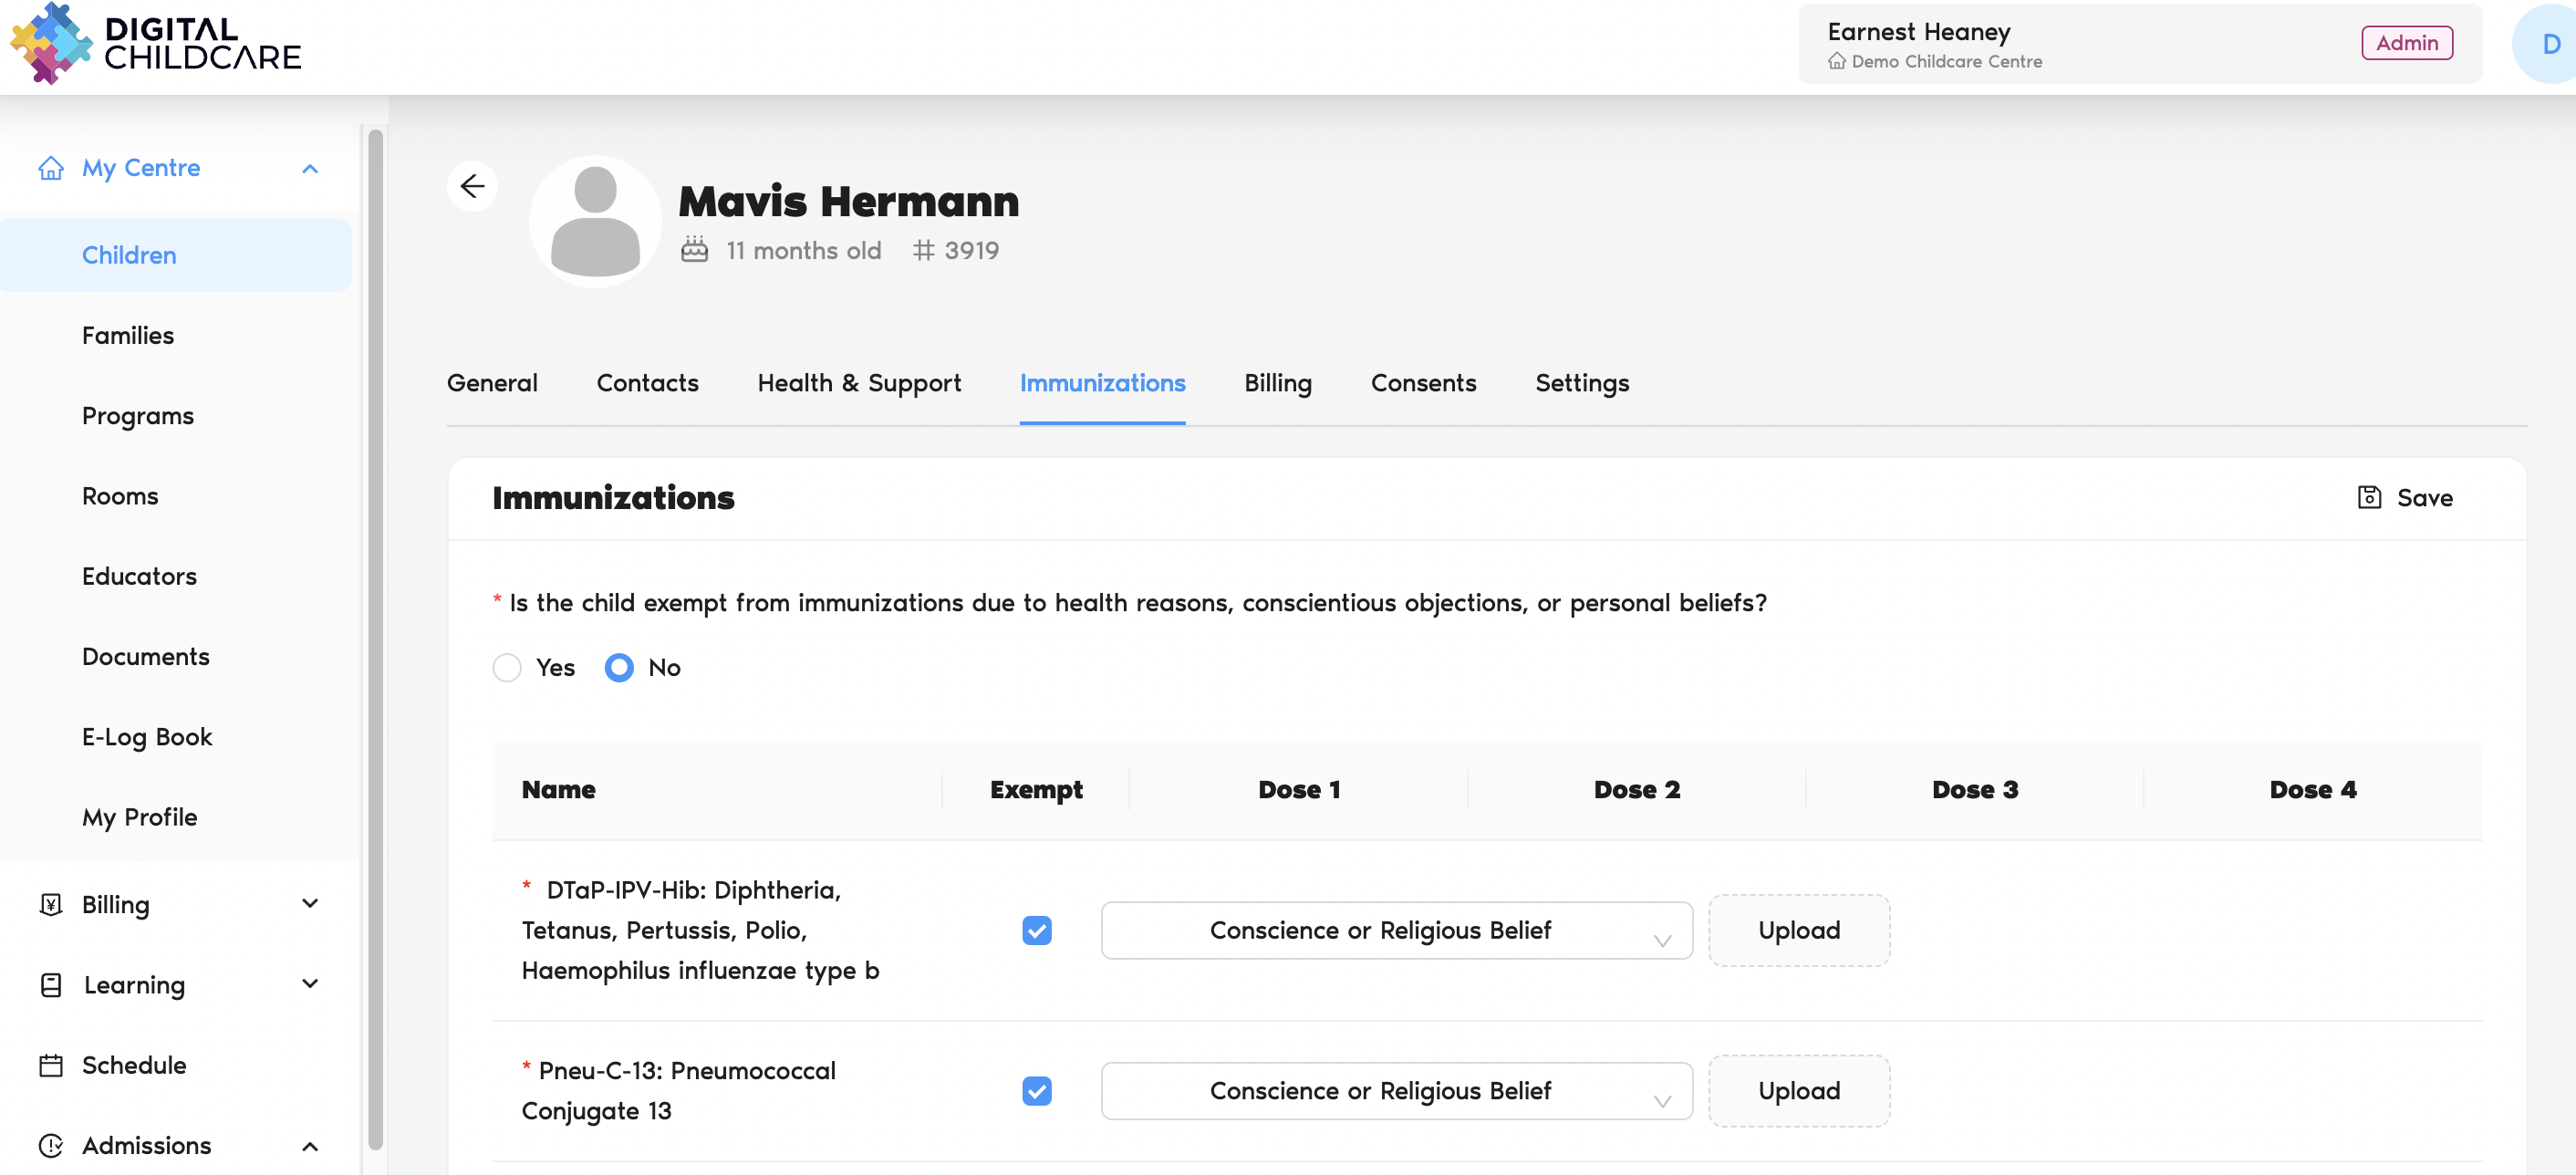Select the Yes exemption radio button
The image size is (2576, 1175).
(507, 667)
